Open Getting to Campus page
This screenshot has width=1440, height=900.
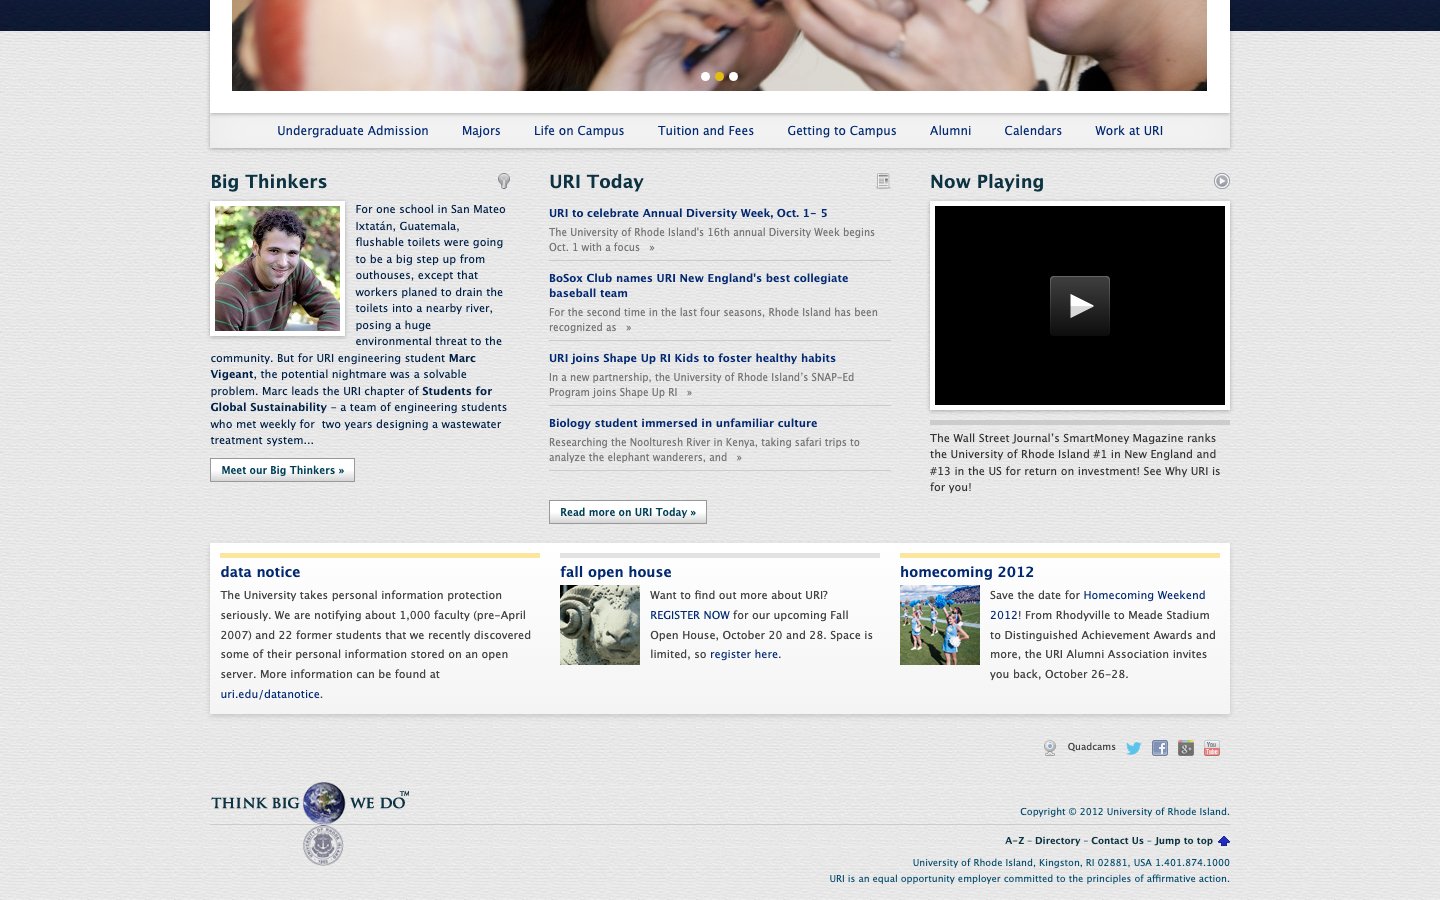click(x=842, y=131)
